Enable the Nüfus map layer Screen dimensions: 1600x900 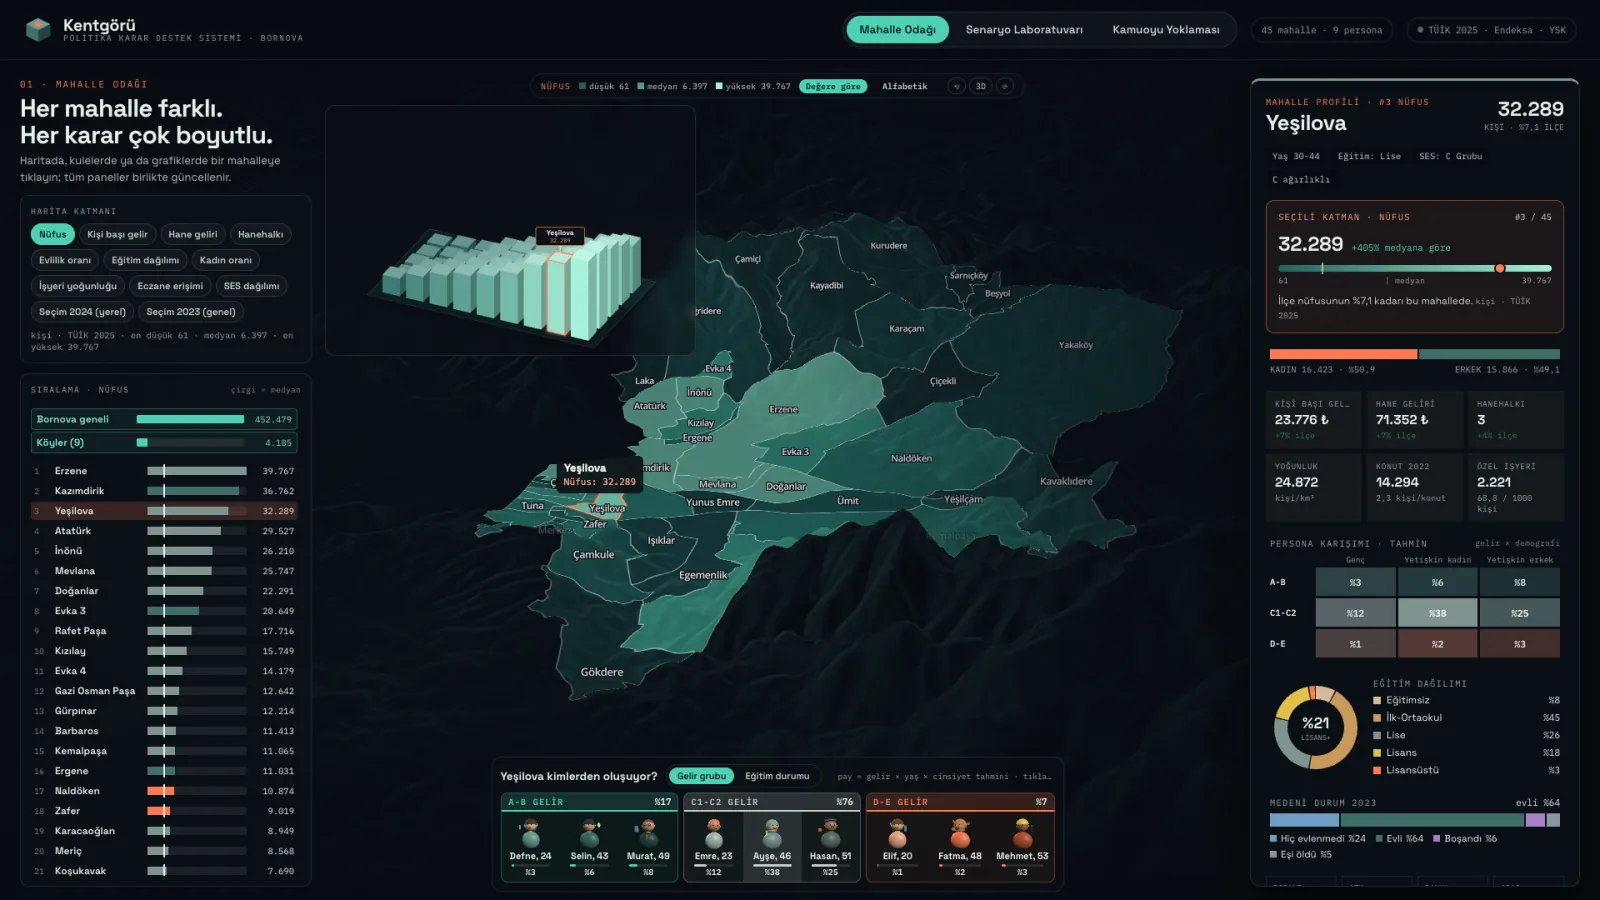[53, 234]
